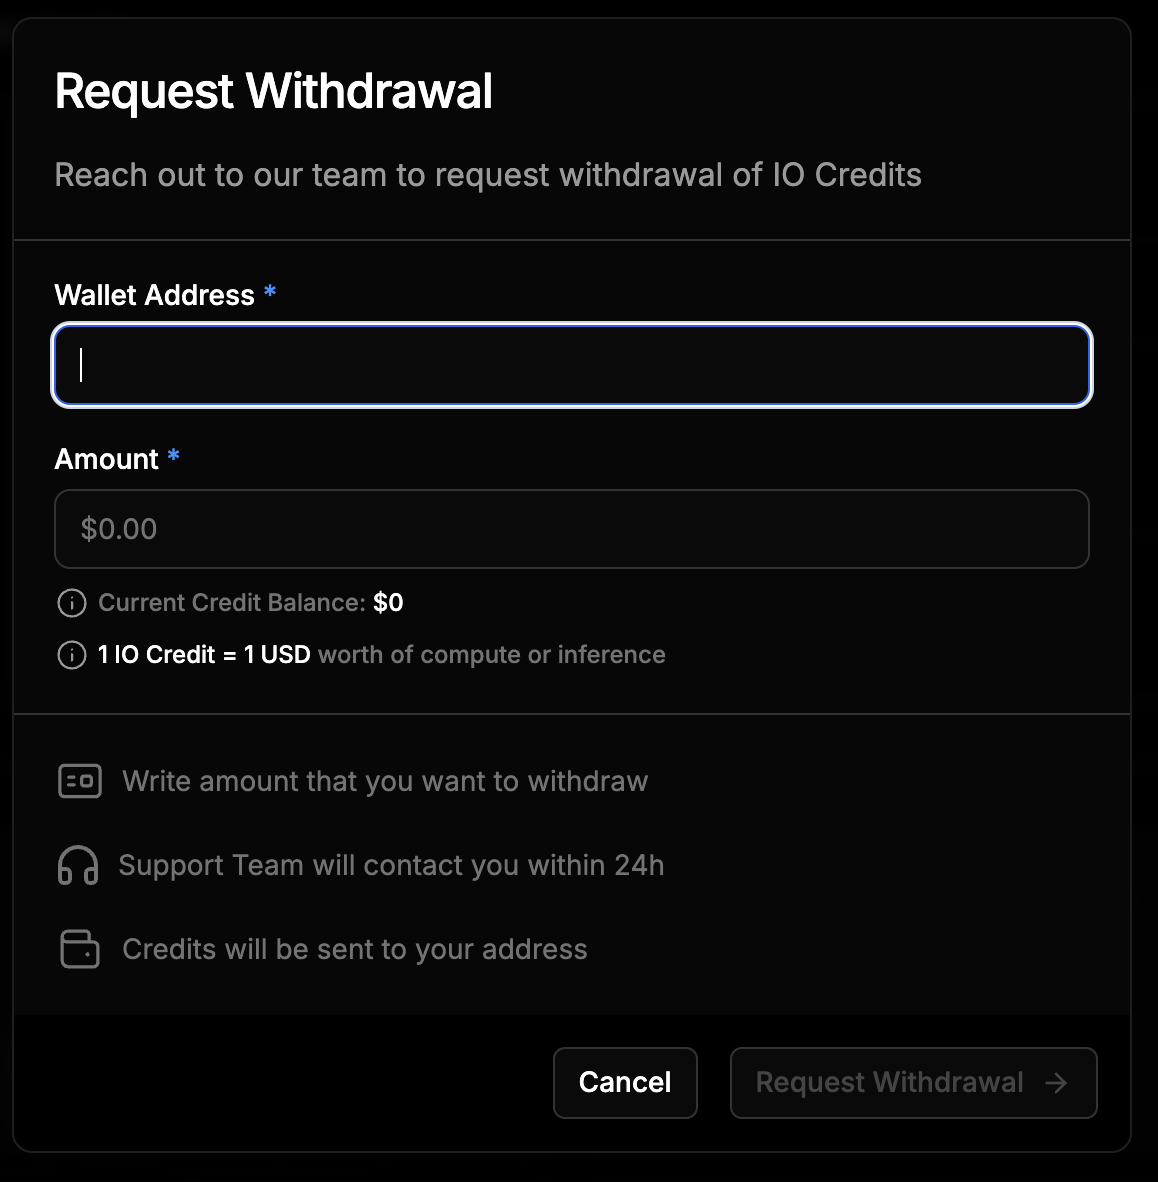Select the withdrawal amount card icon

(81, 781)
